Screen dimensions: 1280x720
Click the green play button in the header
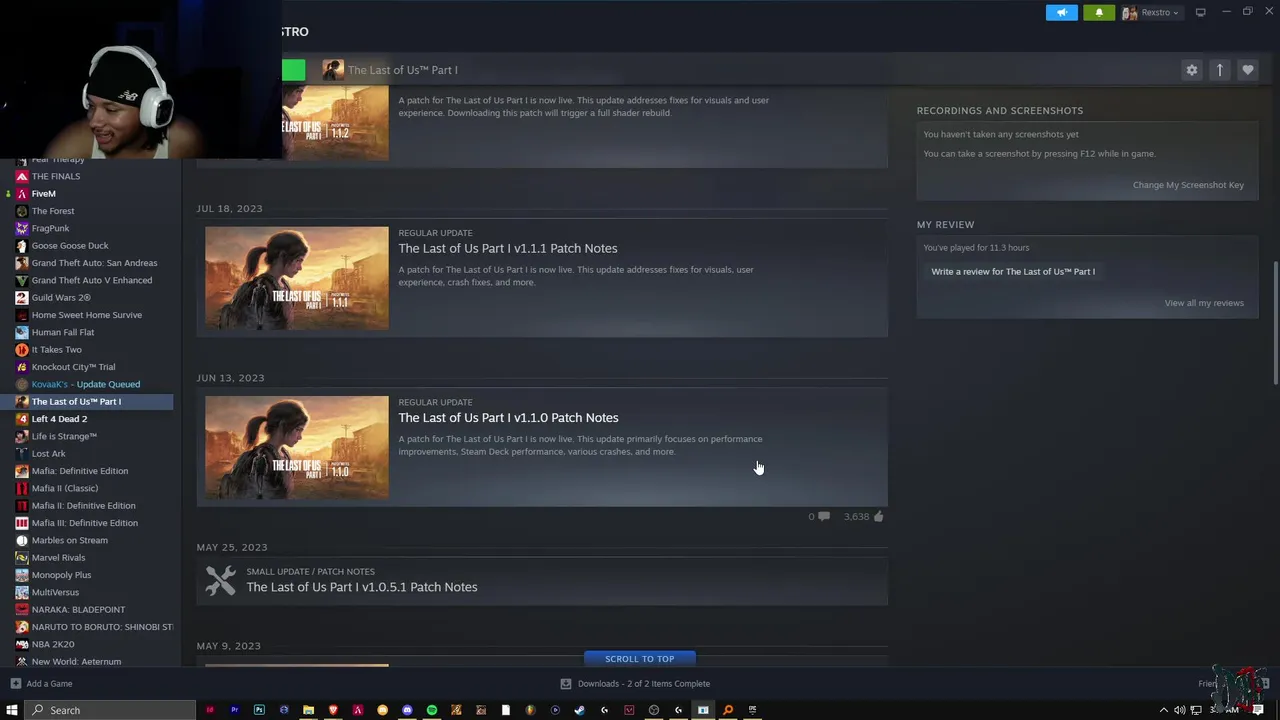pyautogui.click(x=293, y=70)
